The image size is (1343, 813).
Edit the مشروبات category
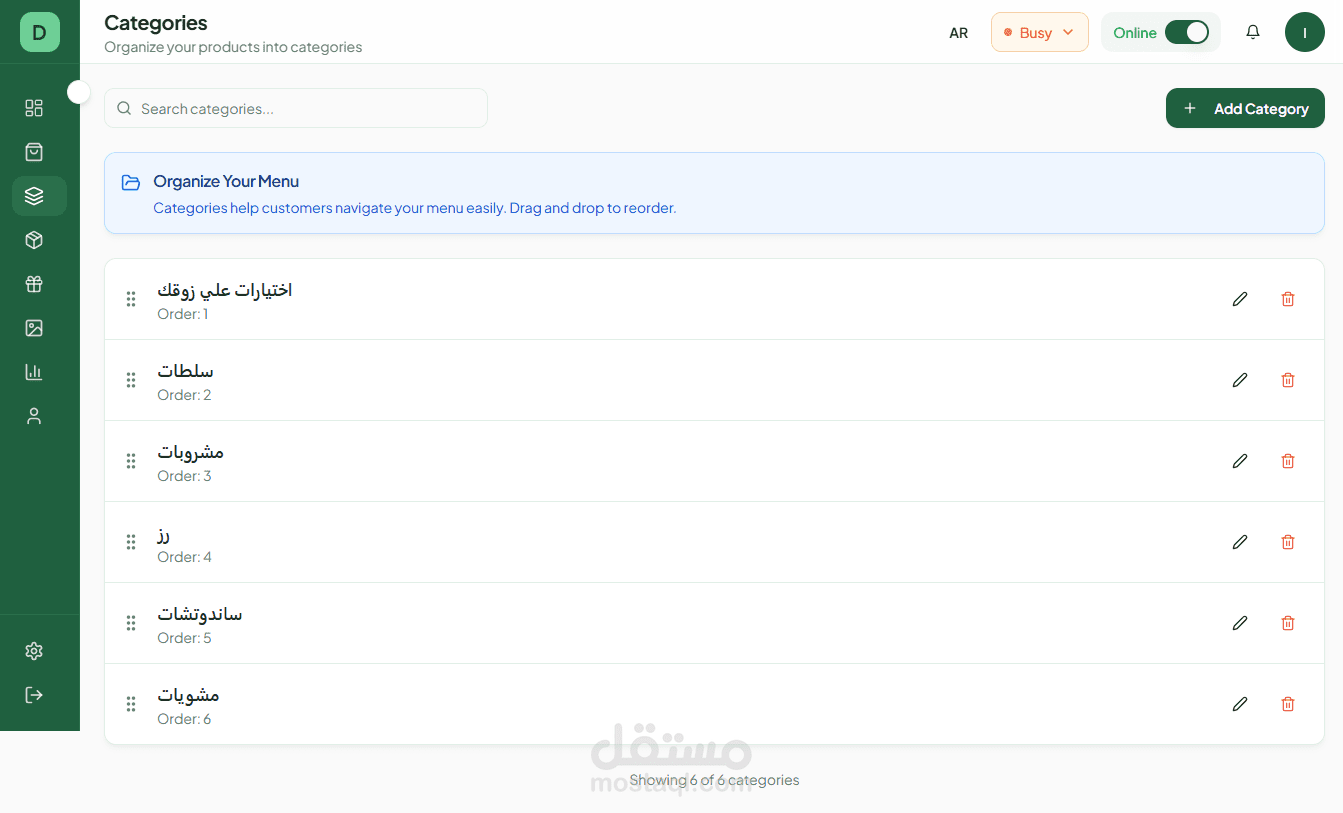pos(1240,461)
